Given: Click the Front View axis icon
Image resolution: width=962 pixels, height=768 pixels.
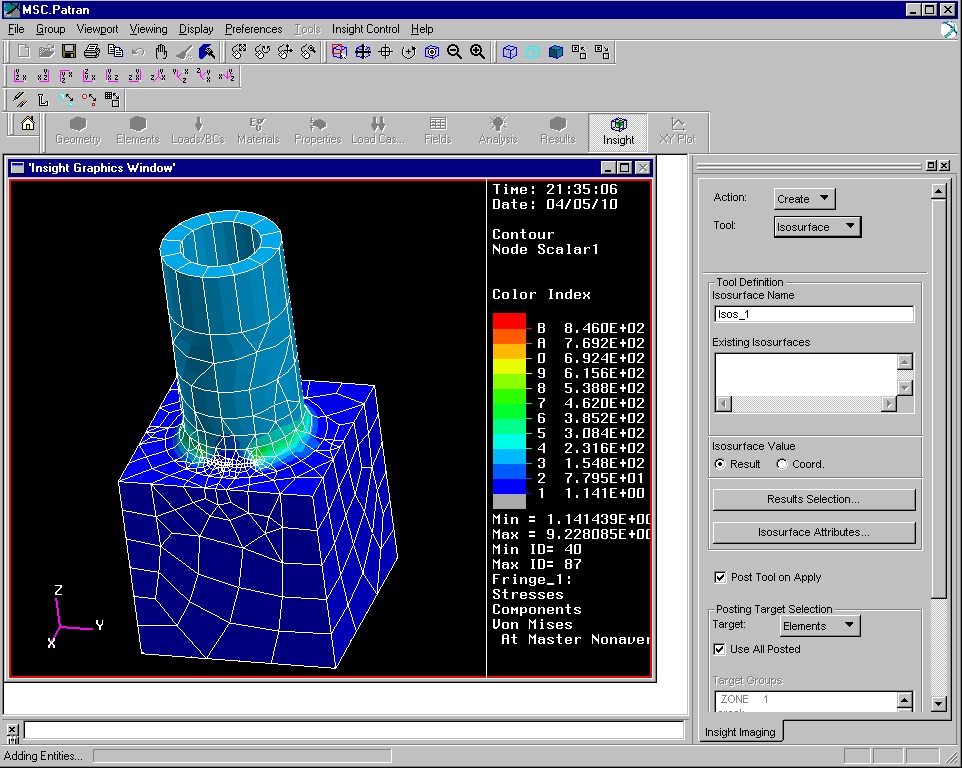Looking at the screenshot, I should pyautogui.click(x=20, y=76).
